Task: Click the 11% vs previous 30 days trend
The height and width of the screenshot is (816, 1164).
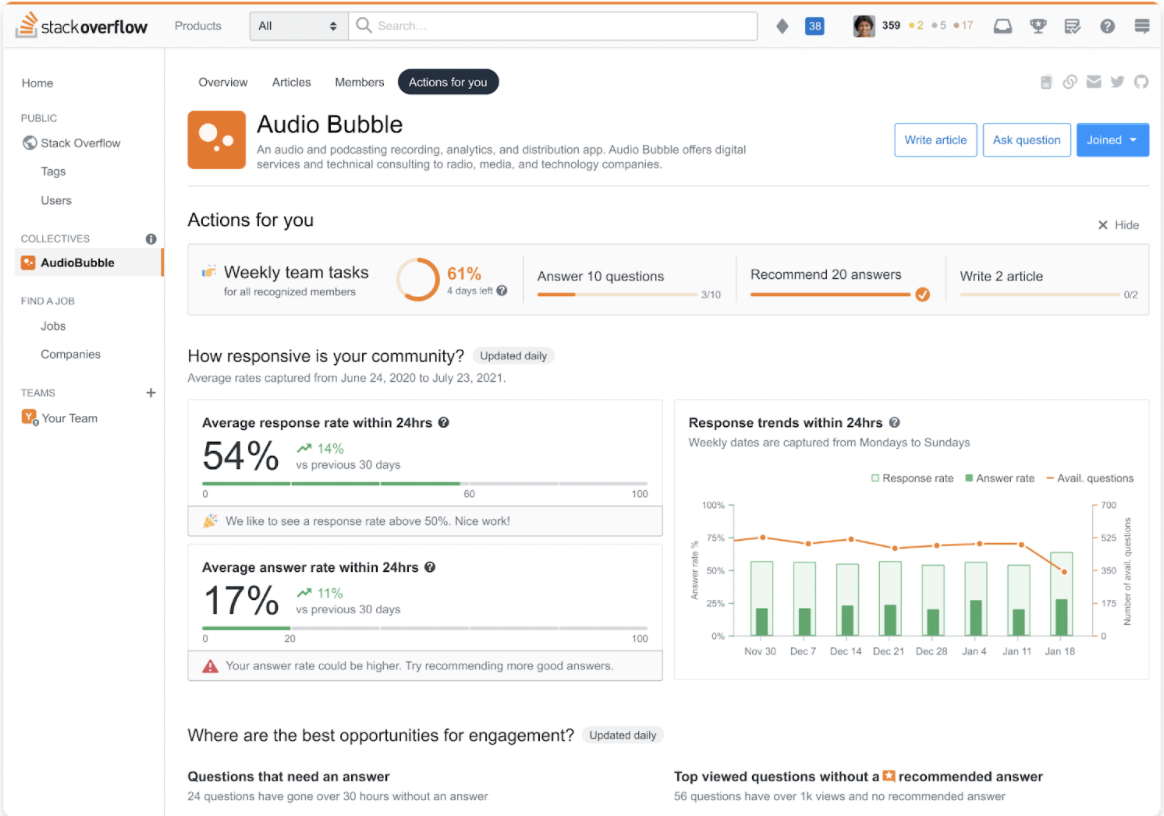Action: (x=348, y=601)
